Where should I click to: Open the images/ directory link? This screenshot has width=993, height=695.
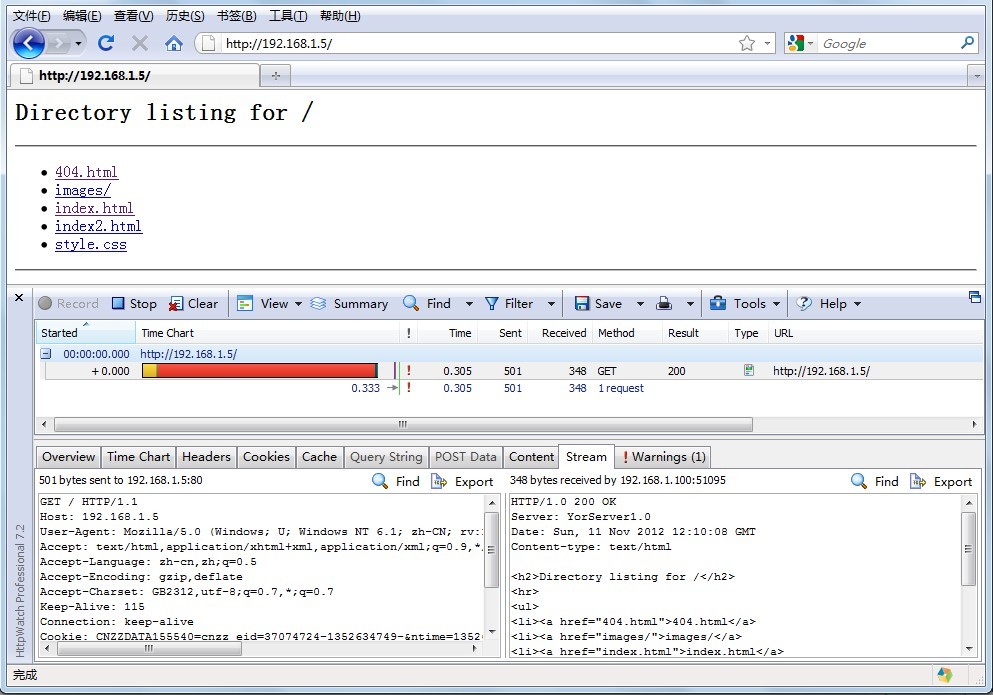82,190
